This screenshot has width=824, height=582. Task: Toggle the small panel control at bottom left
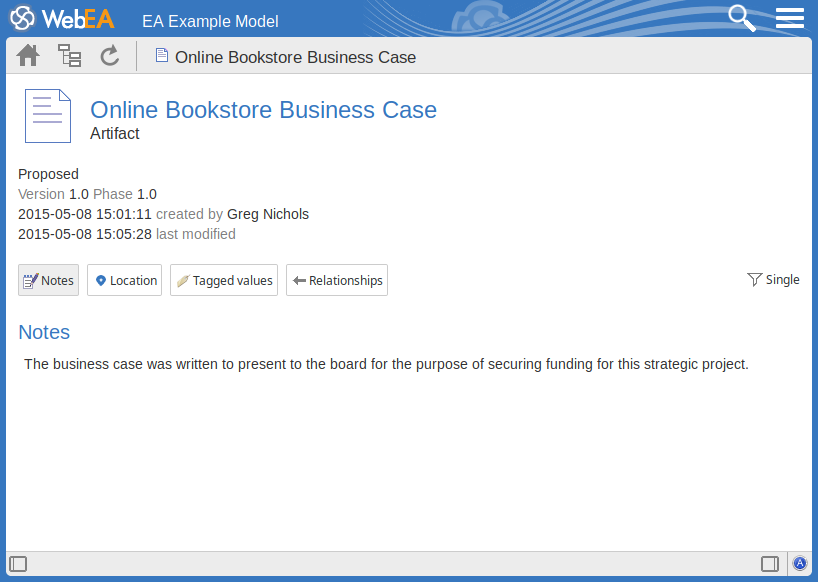17,563
